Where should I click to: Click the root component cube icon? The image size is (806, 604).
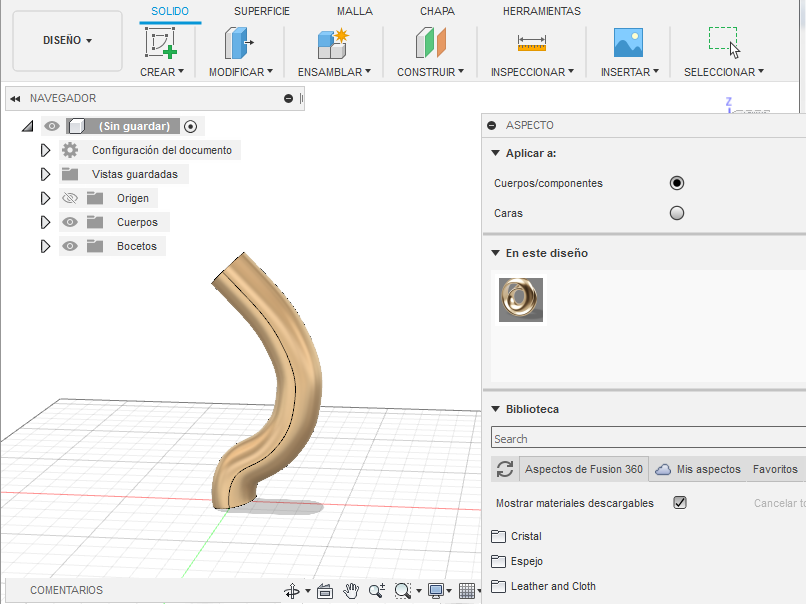pyautogui.click(x=77, y=126)
